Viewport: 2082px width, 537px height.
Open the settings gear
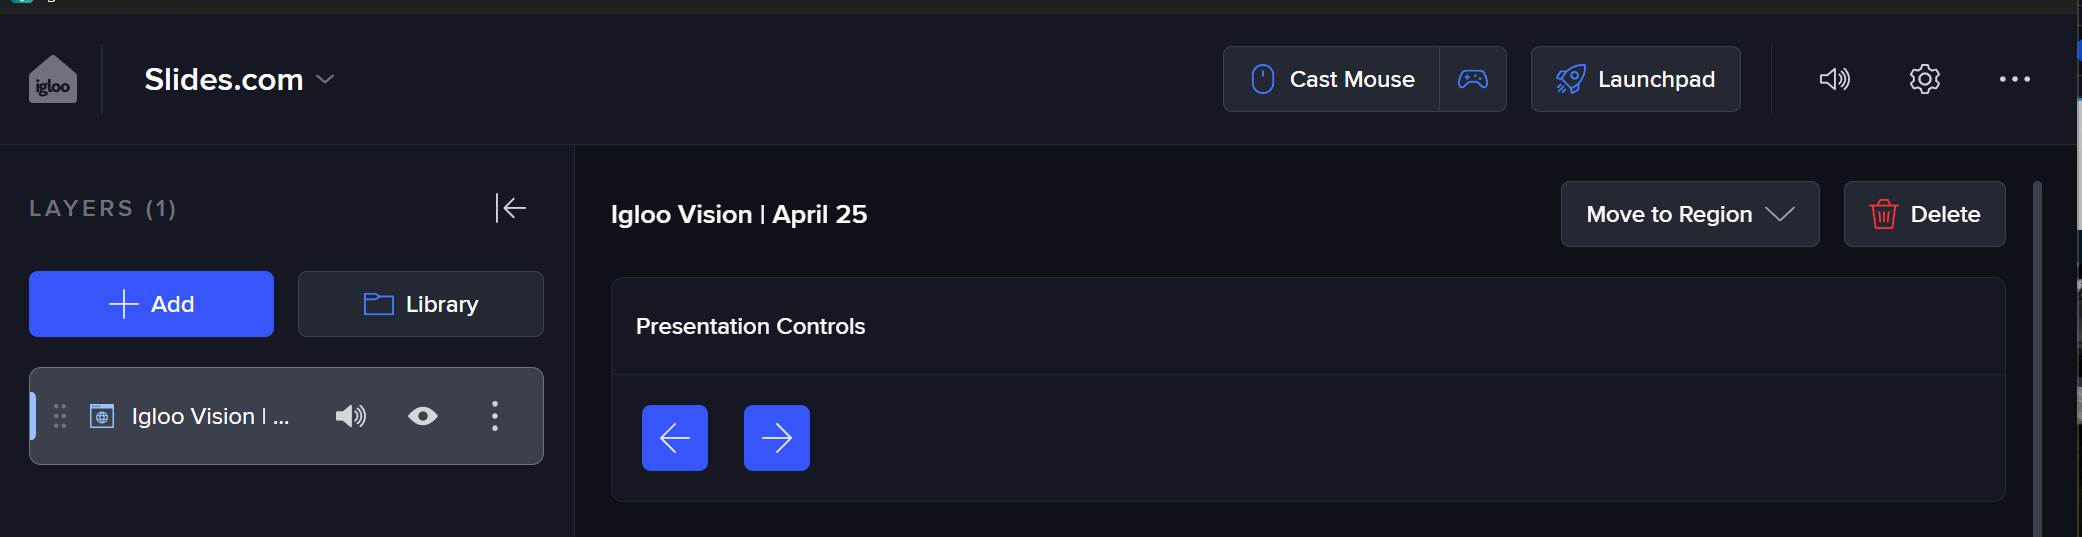[x=1924, y=79]
